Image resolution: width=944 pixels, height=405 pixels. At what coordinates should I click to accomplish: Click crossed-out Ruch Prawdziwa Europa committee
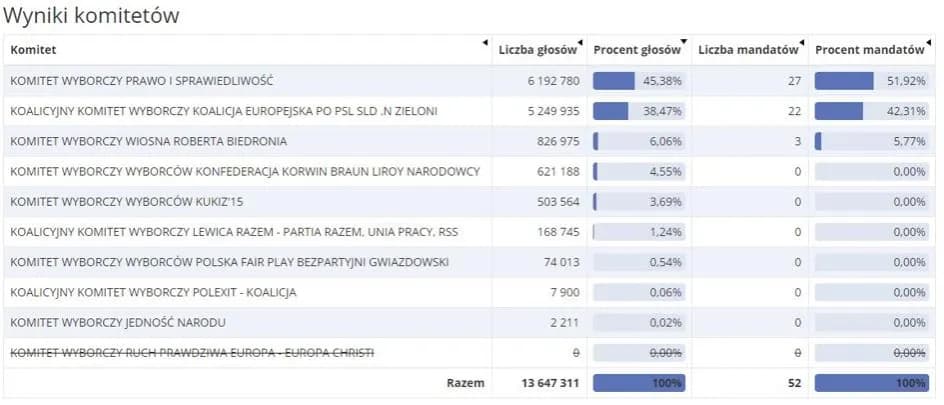pyautogui.click(x=193, y=353)
